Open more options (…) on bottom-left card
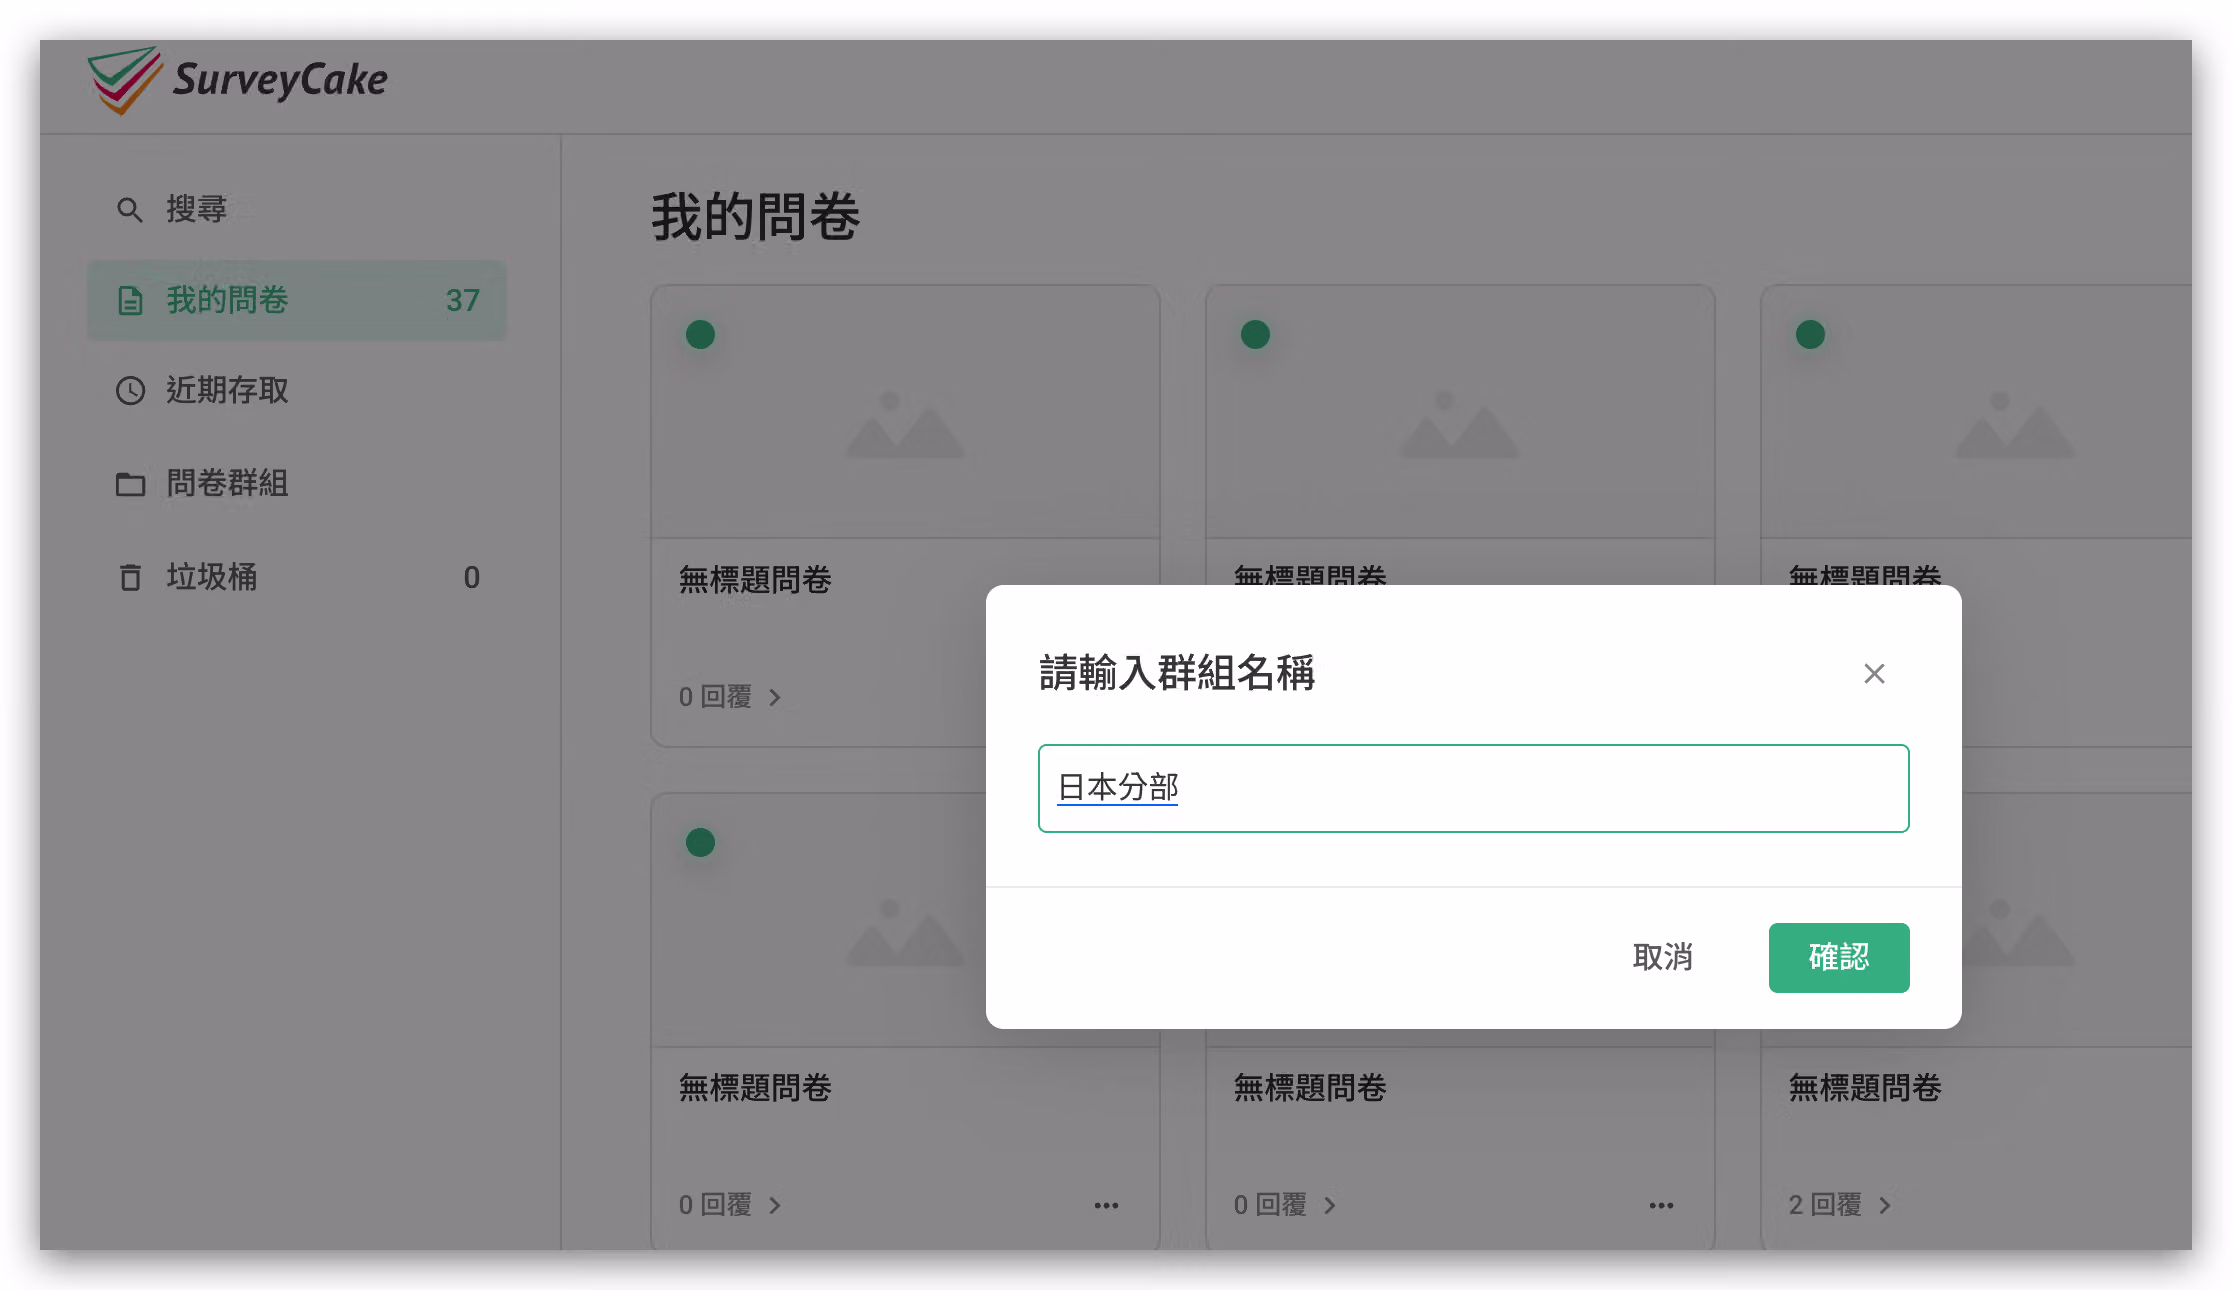Viewport: 2232px width, 1290px height. pyautogui.click(x=1106, y=1206)
